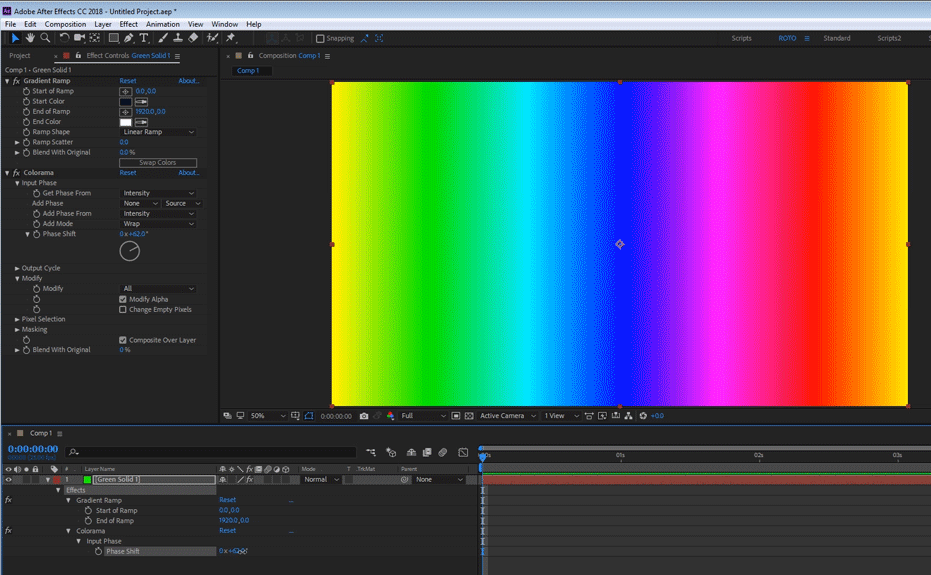This screenshot has width=931, height=575.
Task: Open the layer Normal blending mode dropdown
Action: pos(321,479)
